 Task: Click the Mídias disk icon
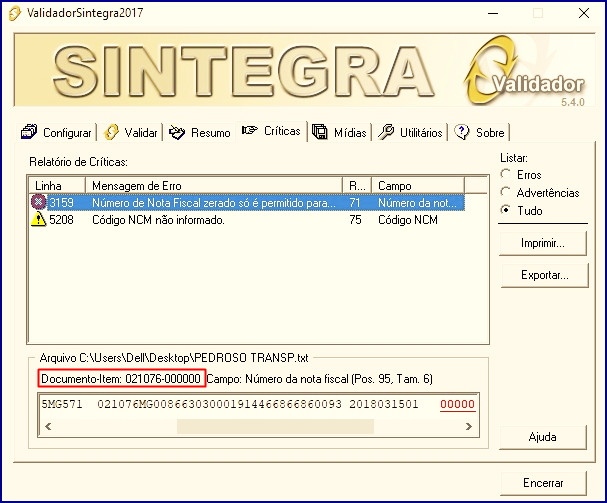(x=320, y=132)
